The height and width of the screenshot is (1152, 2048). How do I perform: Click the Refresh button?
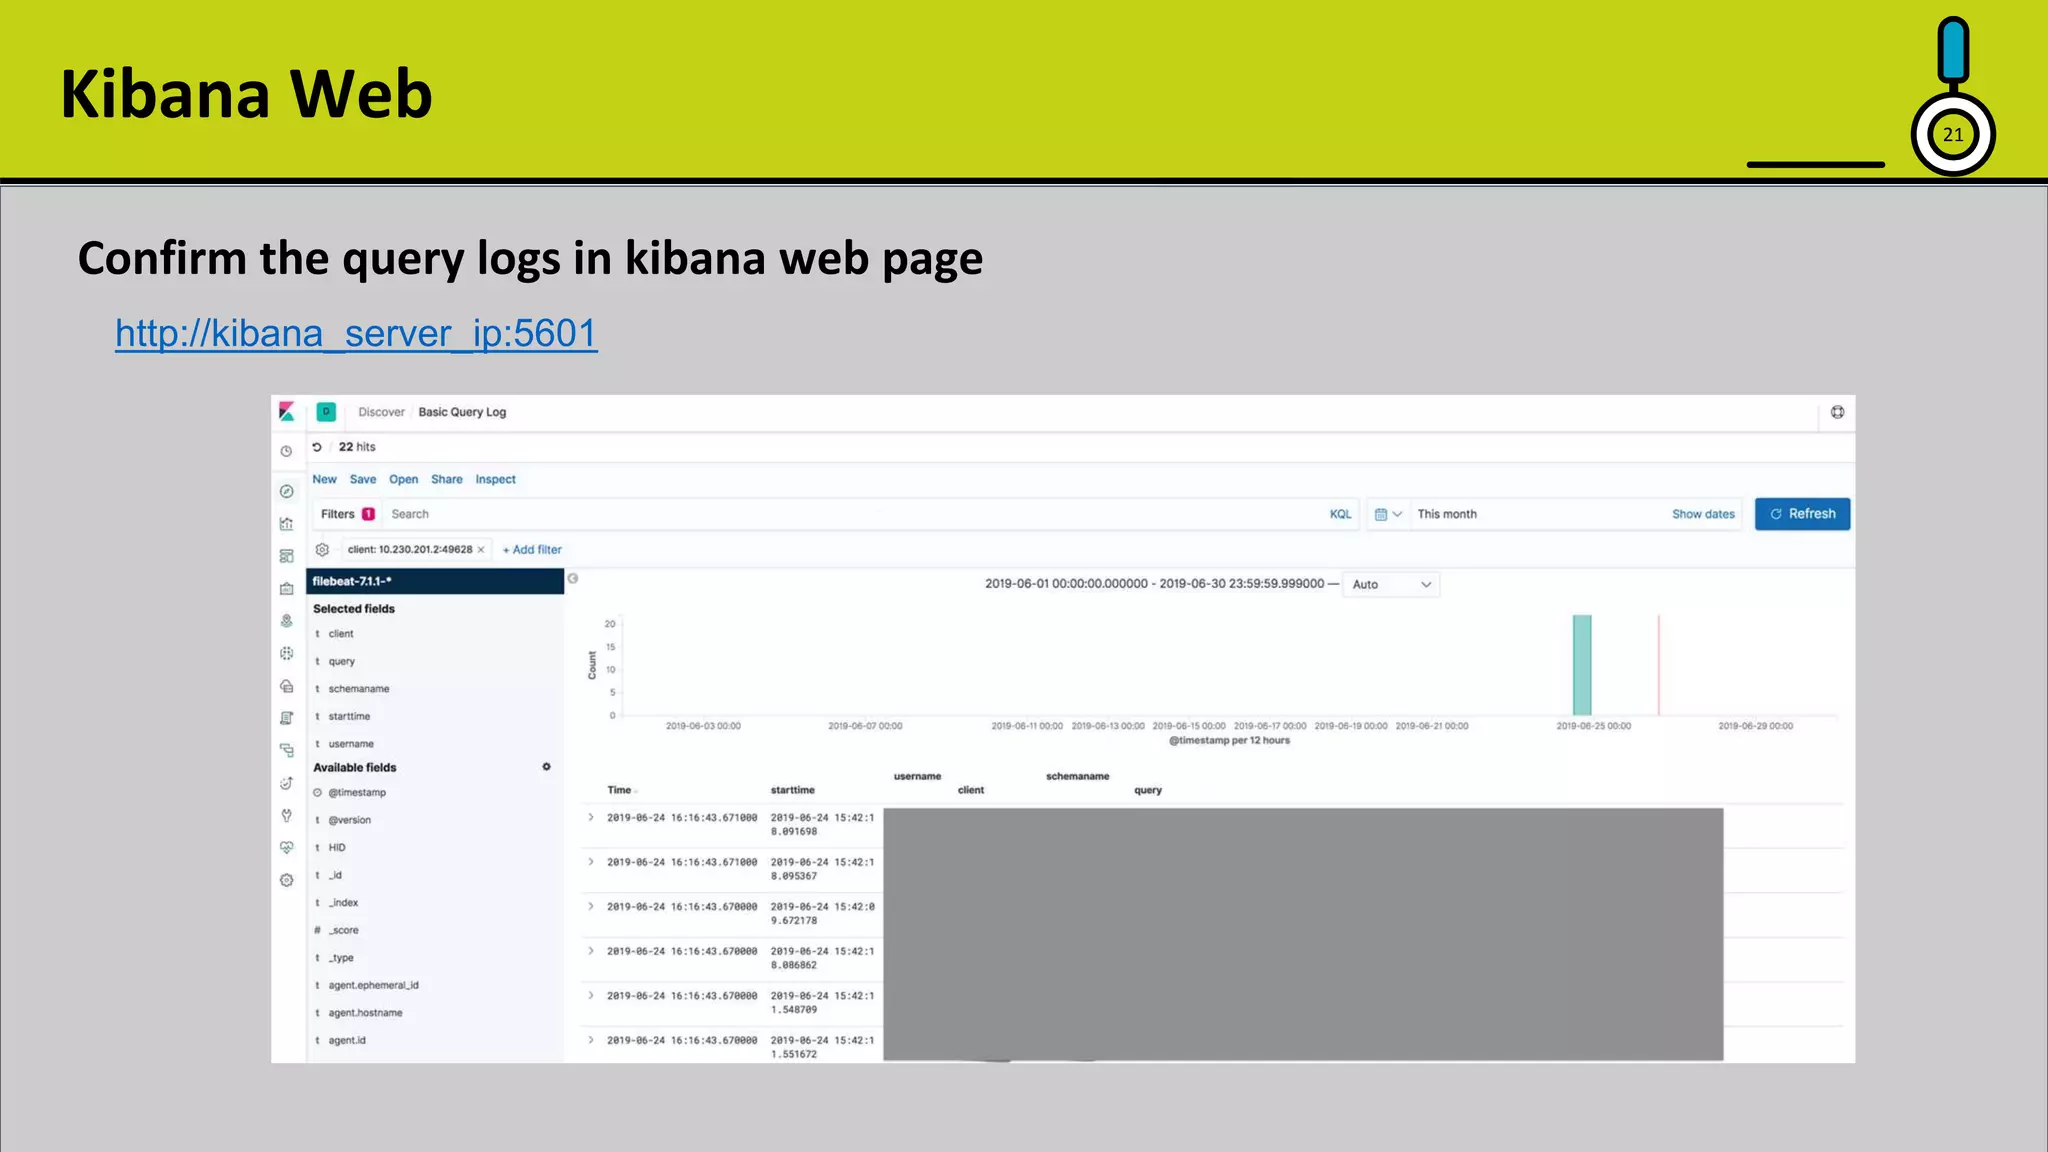click(1802, 514)
